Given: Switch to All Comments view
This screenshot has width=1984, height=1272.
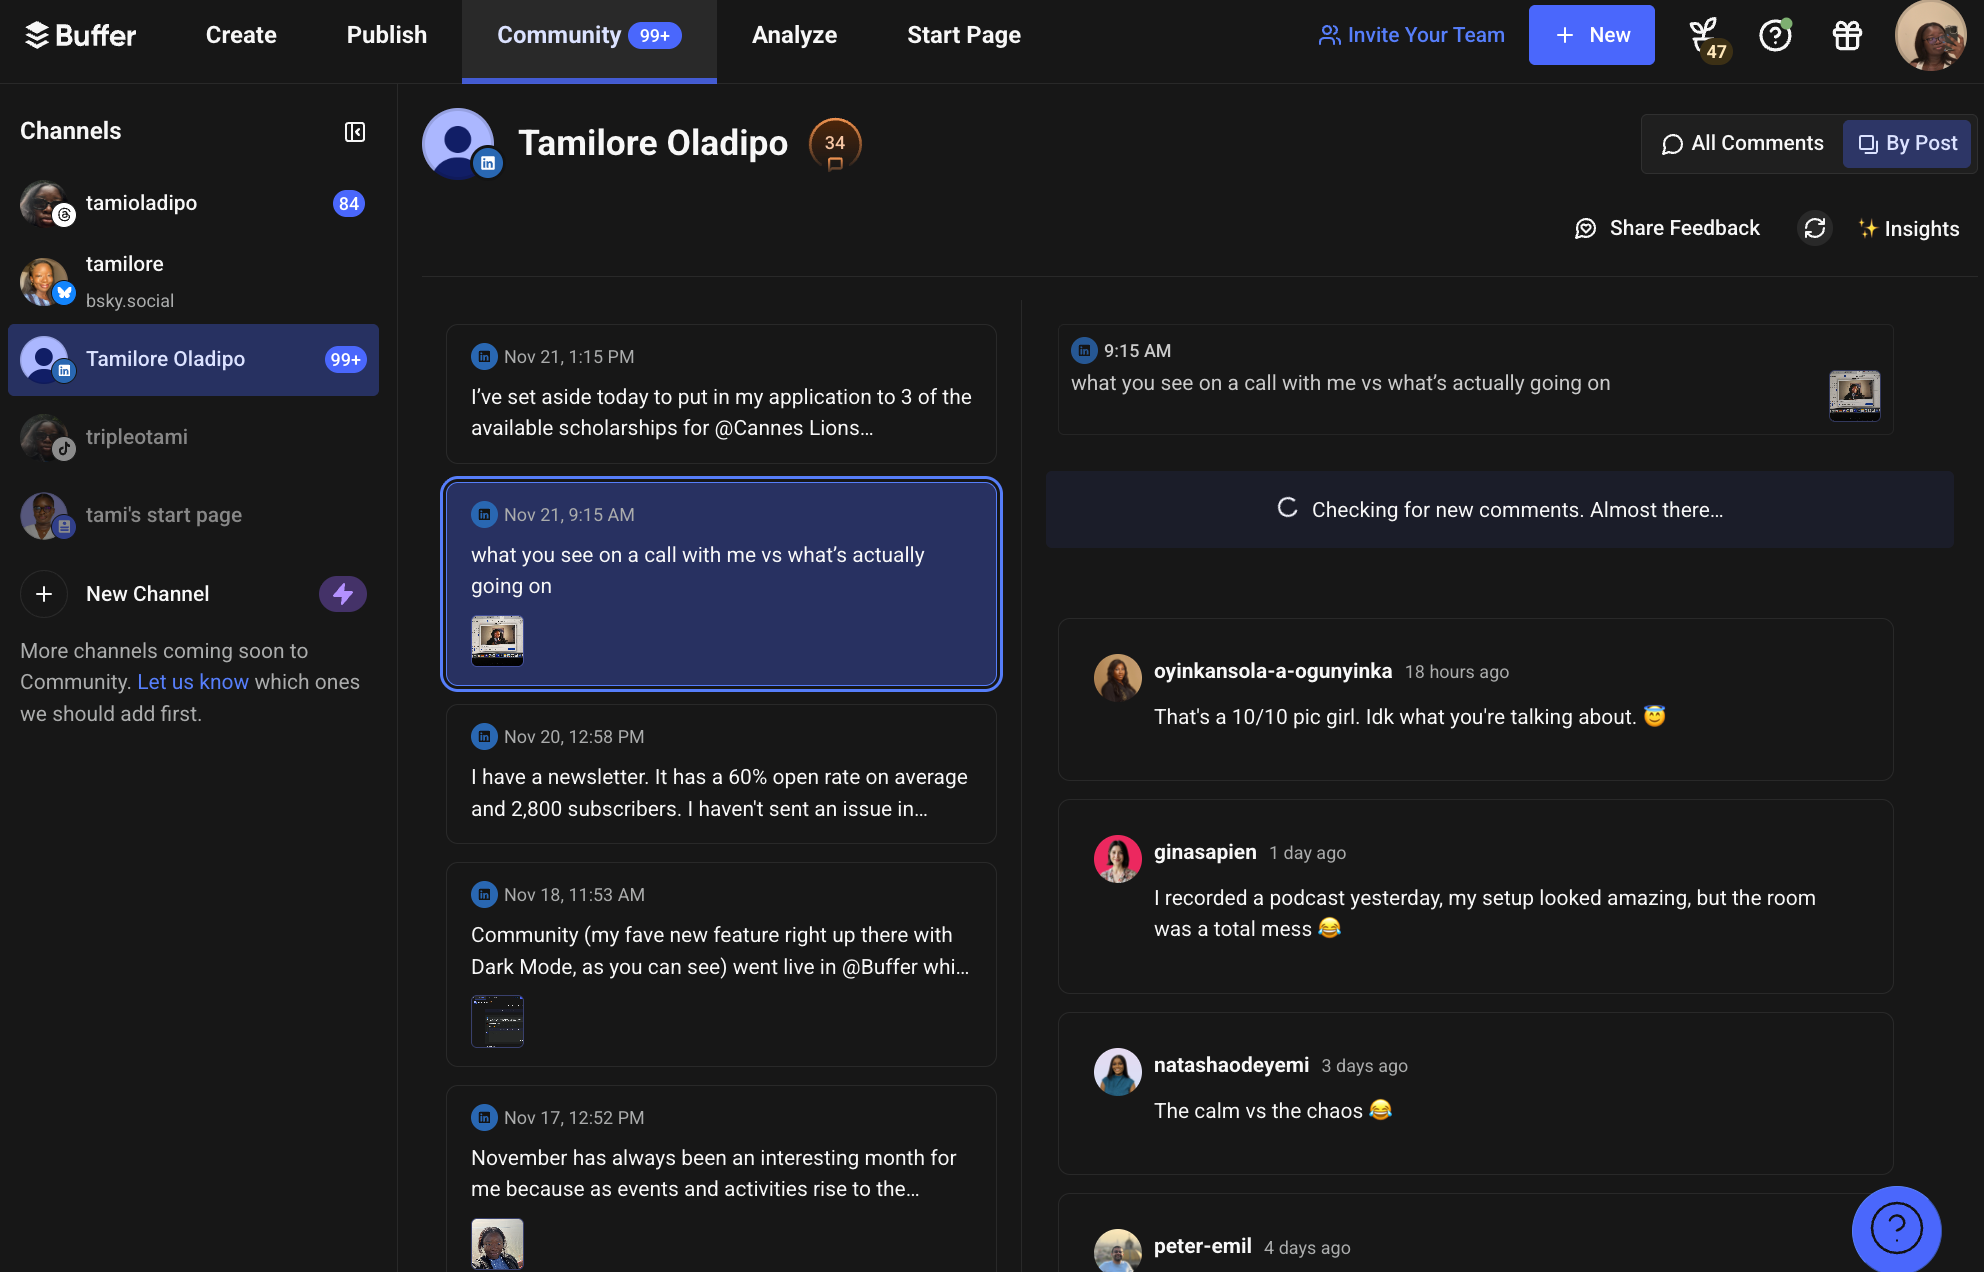Looking at the screenshot, I should tap(1741, 143).
